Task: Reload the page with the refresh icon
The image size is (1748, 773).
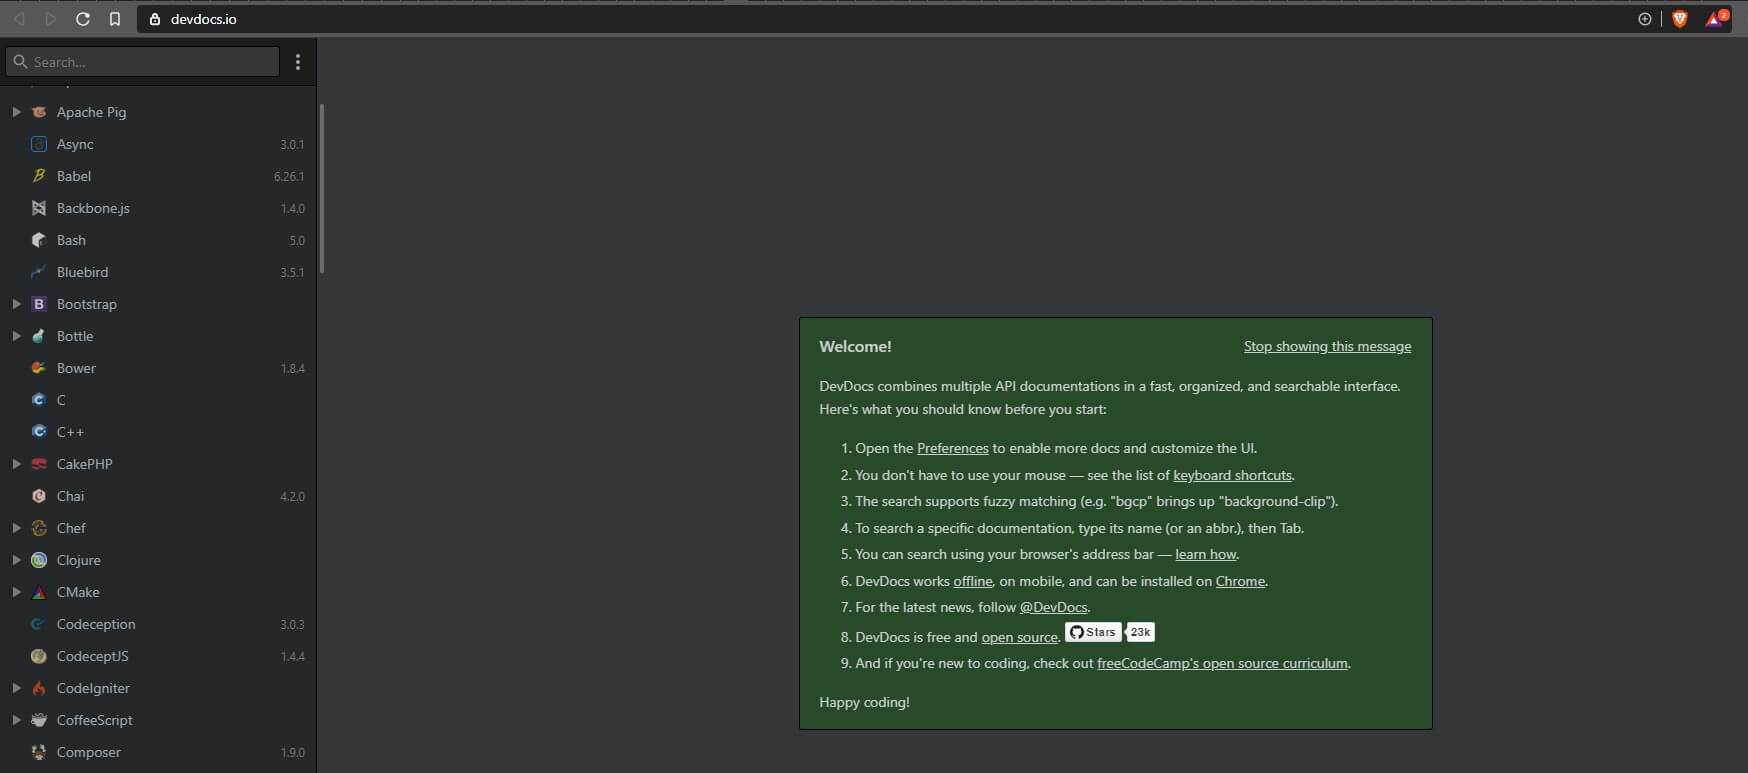Action: [x=83, y=19]
